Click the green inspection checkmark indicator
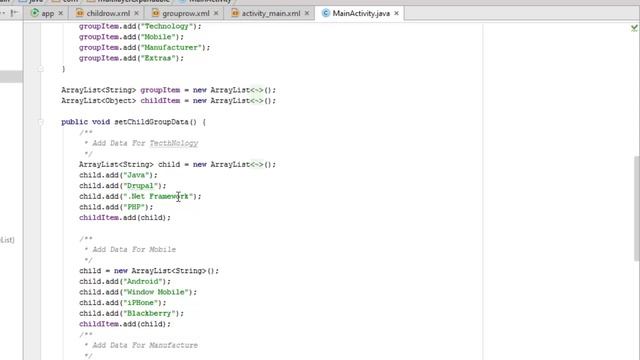 point(634,28)
